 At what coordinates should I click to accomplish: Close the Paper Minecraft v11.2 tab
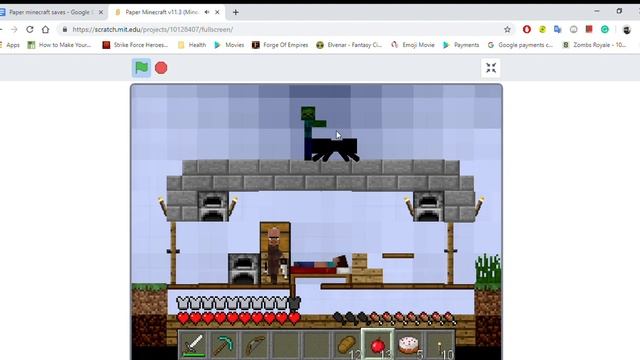[x=217, y=12]
